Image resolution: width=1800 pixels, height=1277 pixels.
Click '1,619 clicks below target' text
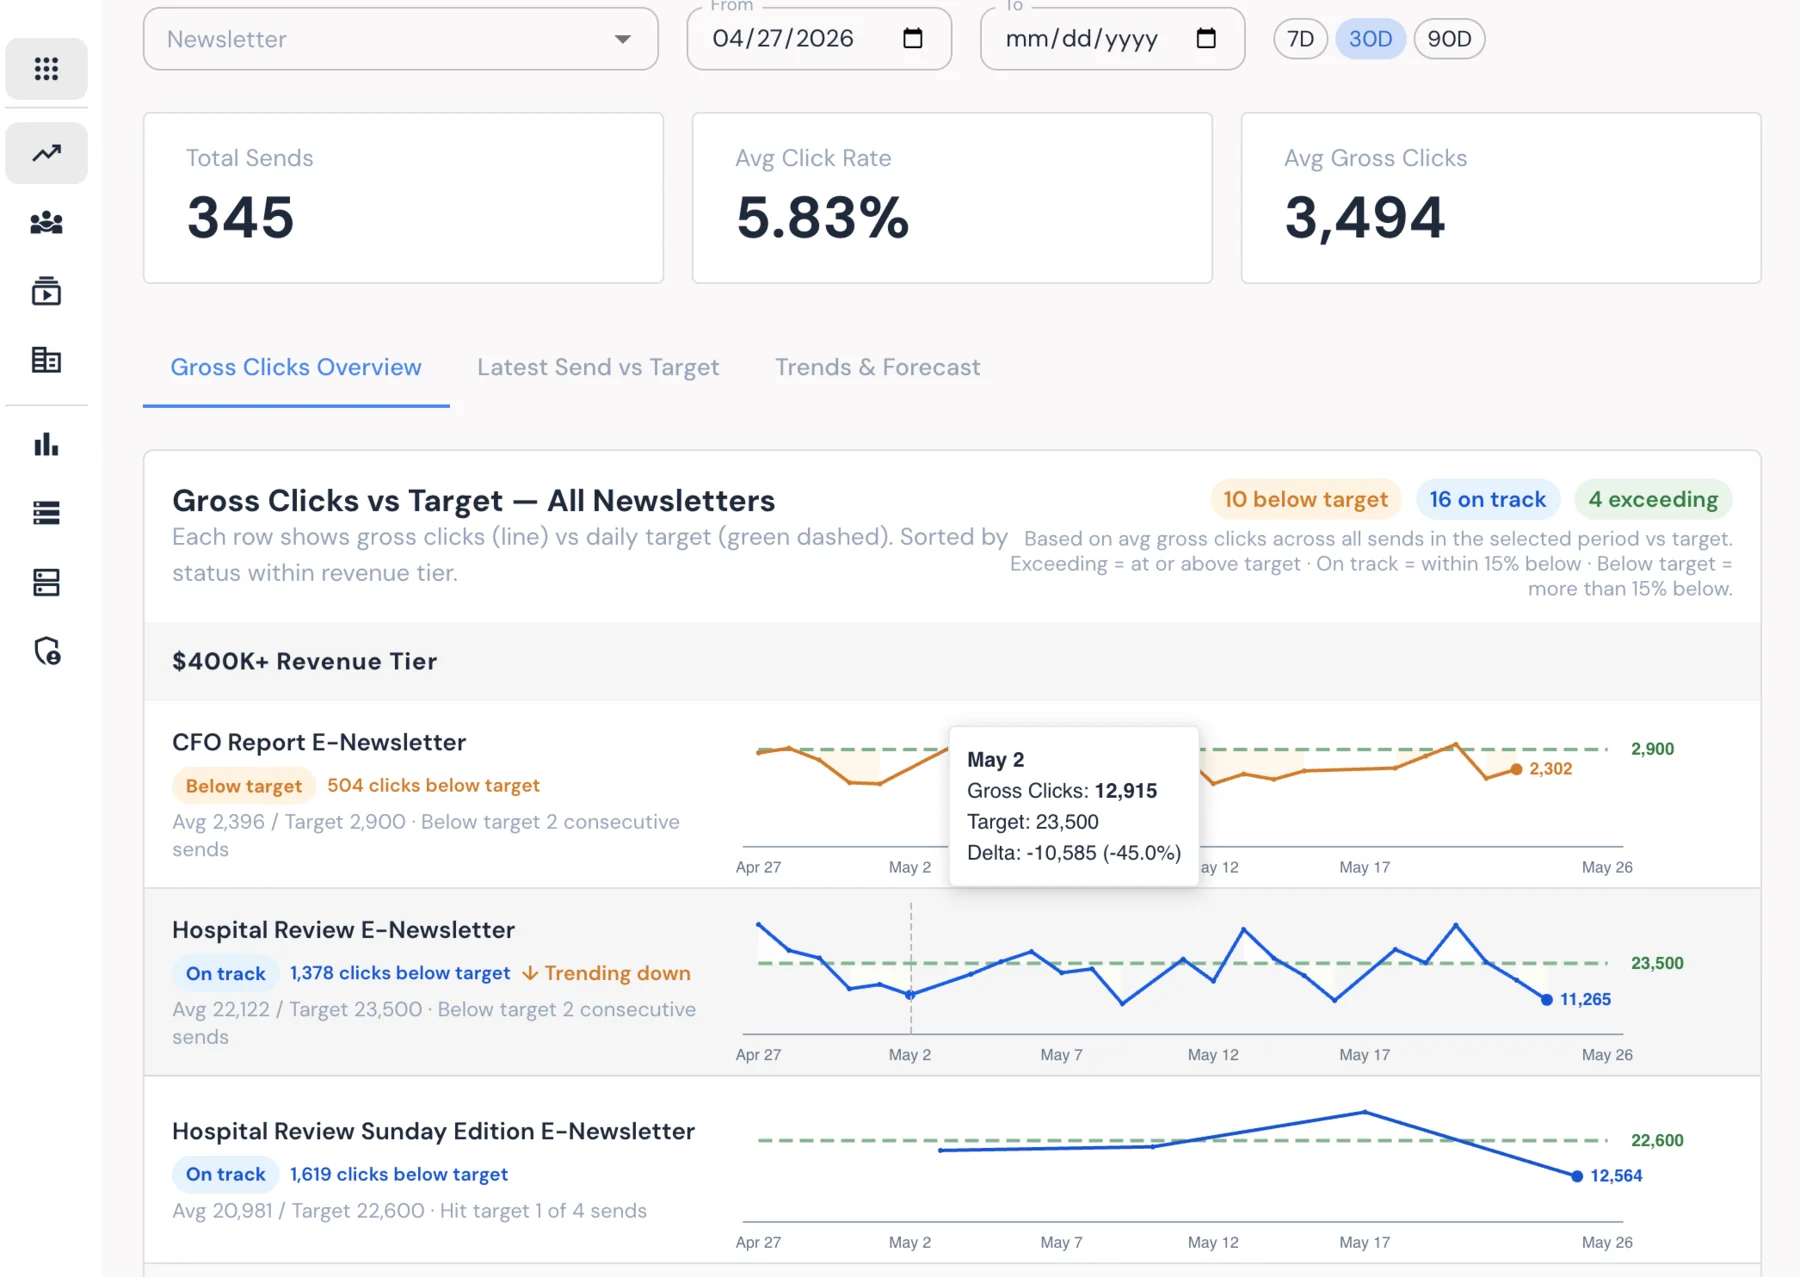point(399,1174)
